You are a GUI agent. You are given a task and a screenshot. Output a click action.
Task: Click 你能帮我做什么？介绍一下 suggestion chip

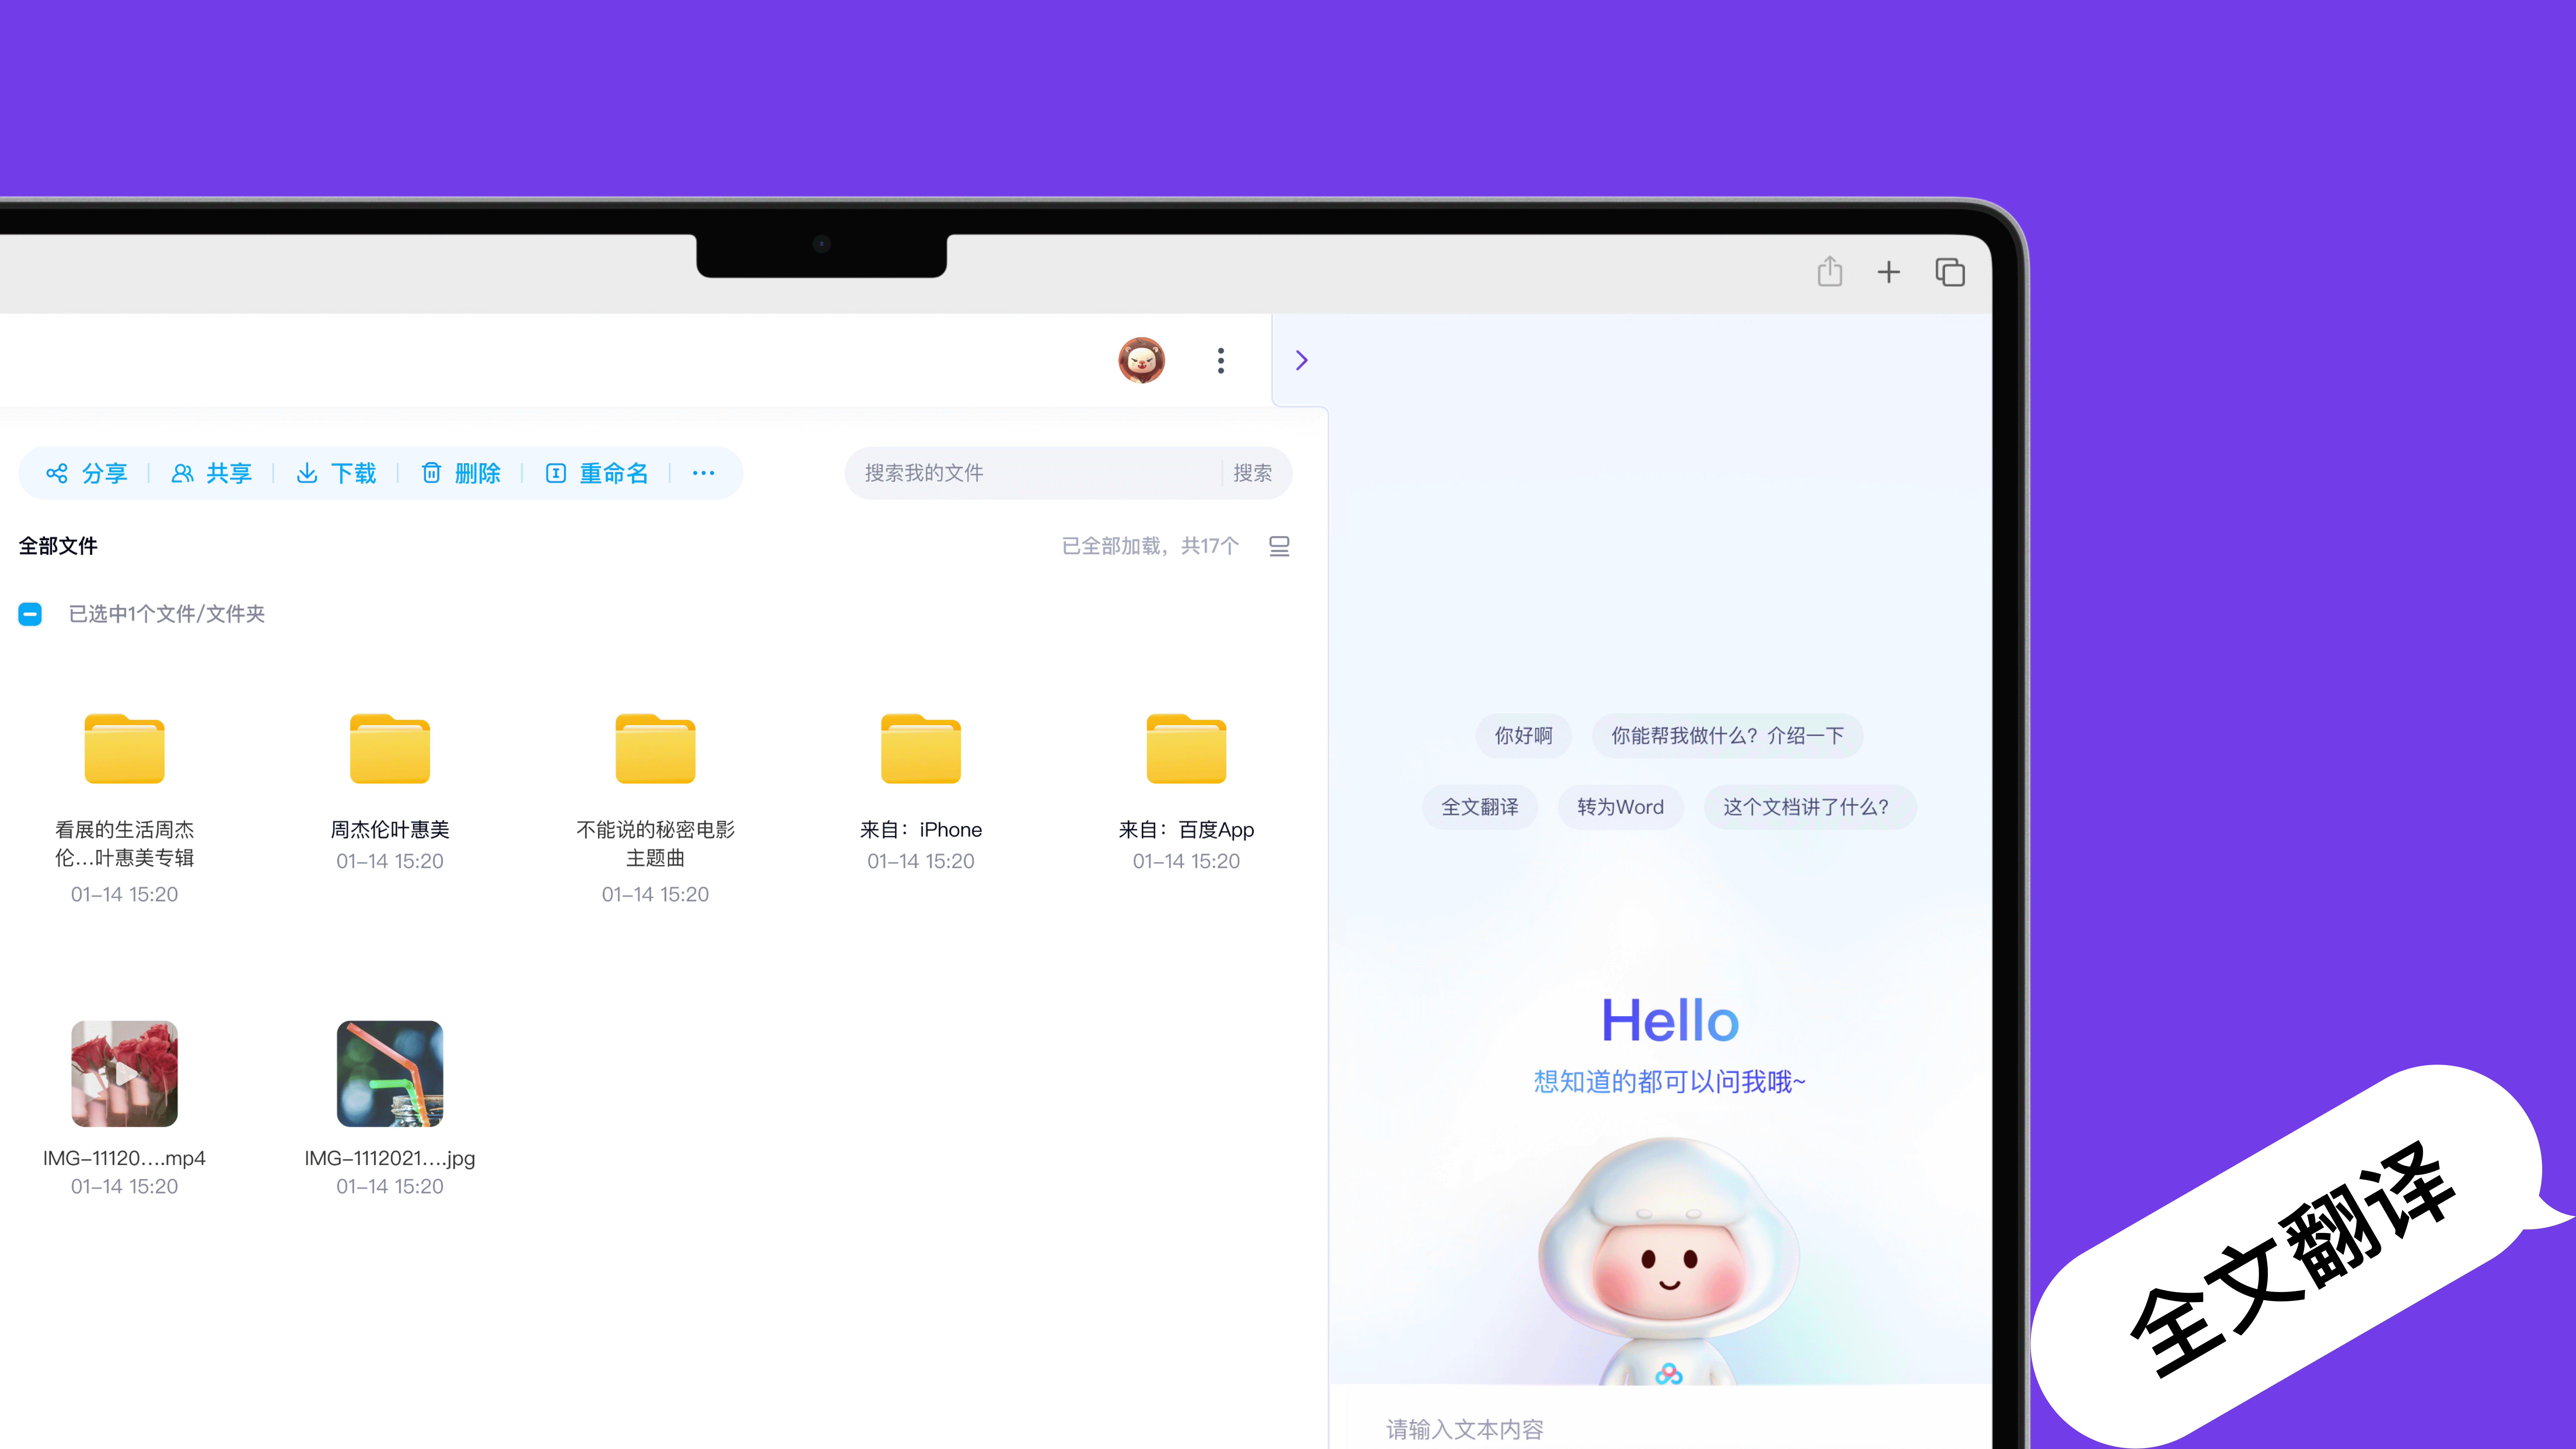pos(1727,736)
